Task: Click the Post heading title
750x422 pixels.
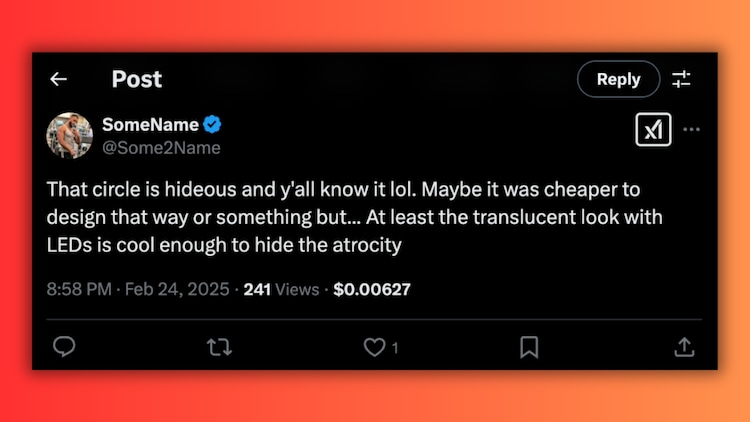Action: (x=136, y=79)
